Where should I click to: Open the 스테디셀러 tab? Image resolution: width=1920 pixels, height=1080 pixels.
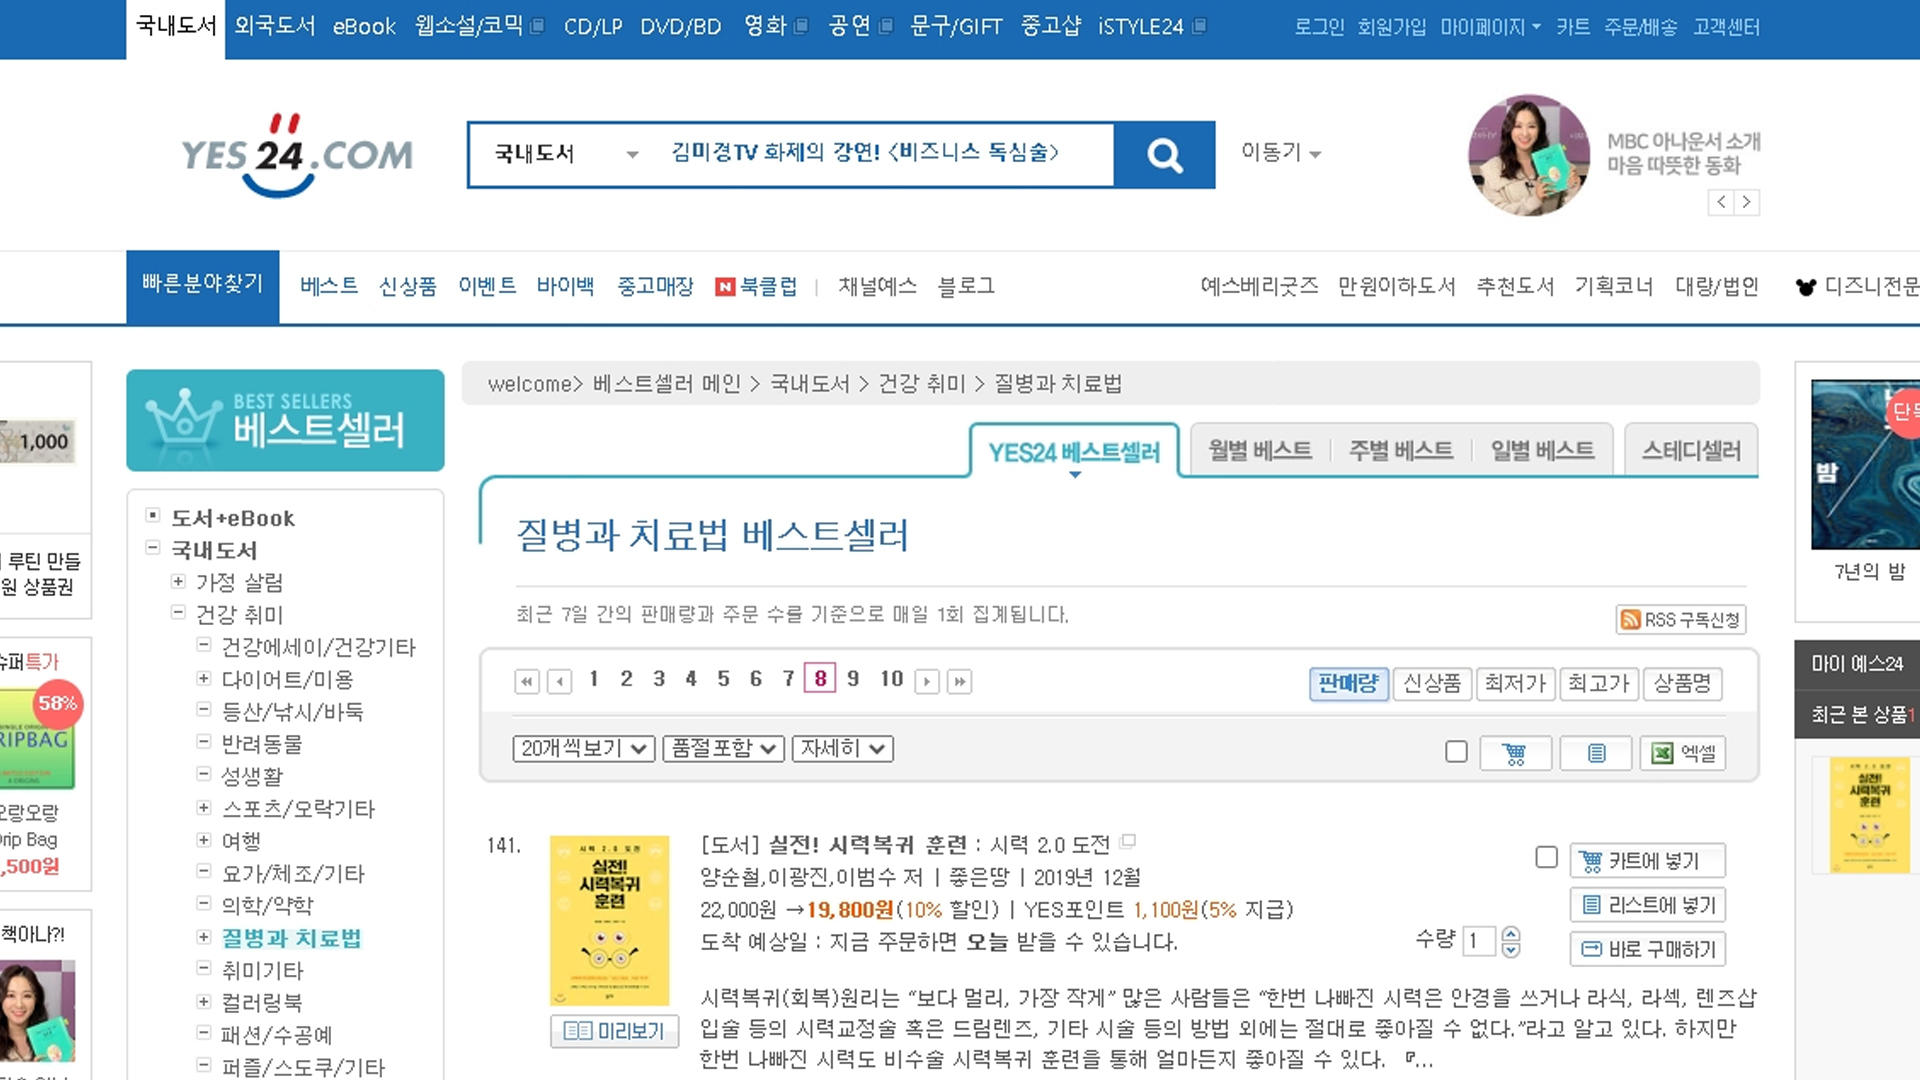pos(1691,451)
